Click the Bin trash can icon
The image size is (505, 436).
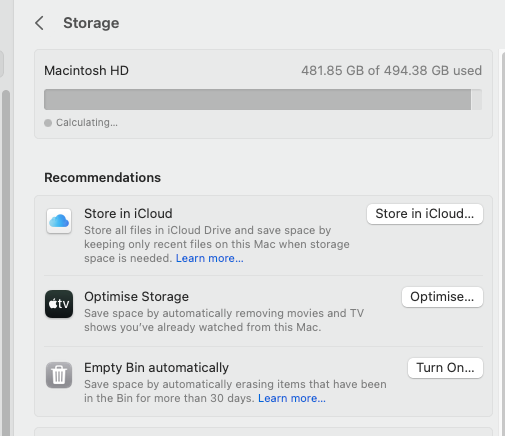click(x=59, y=375)
